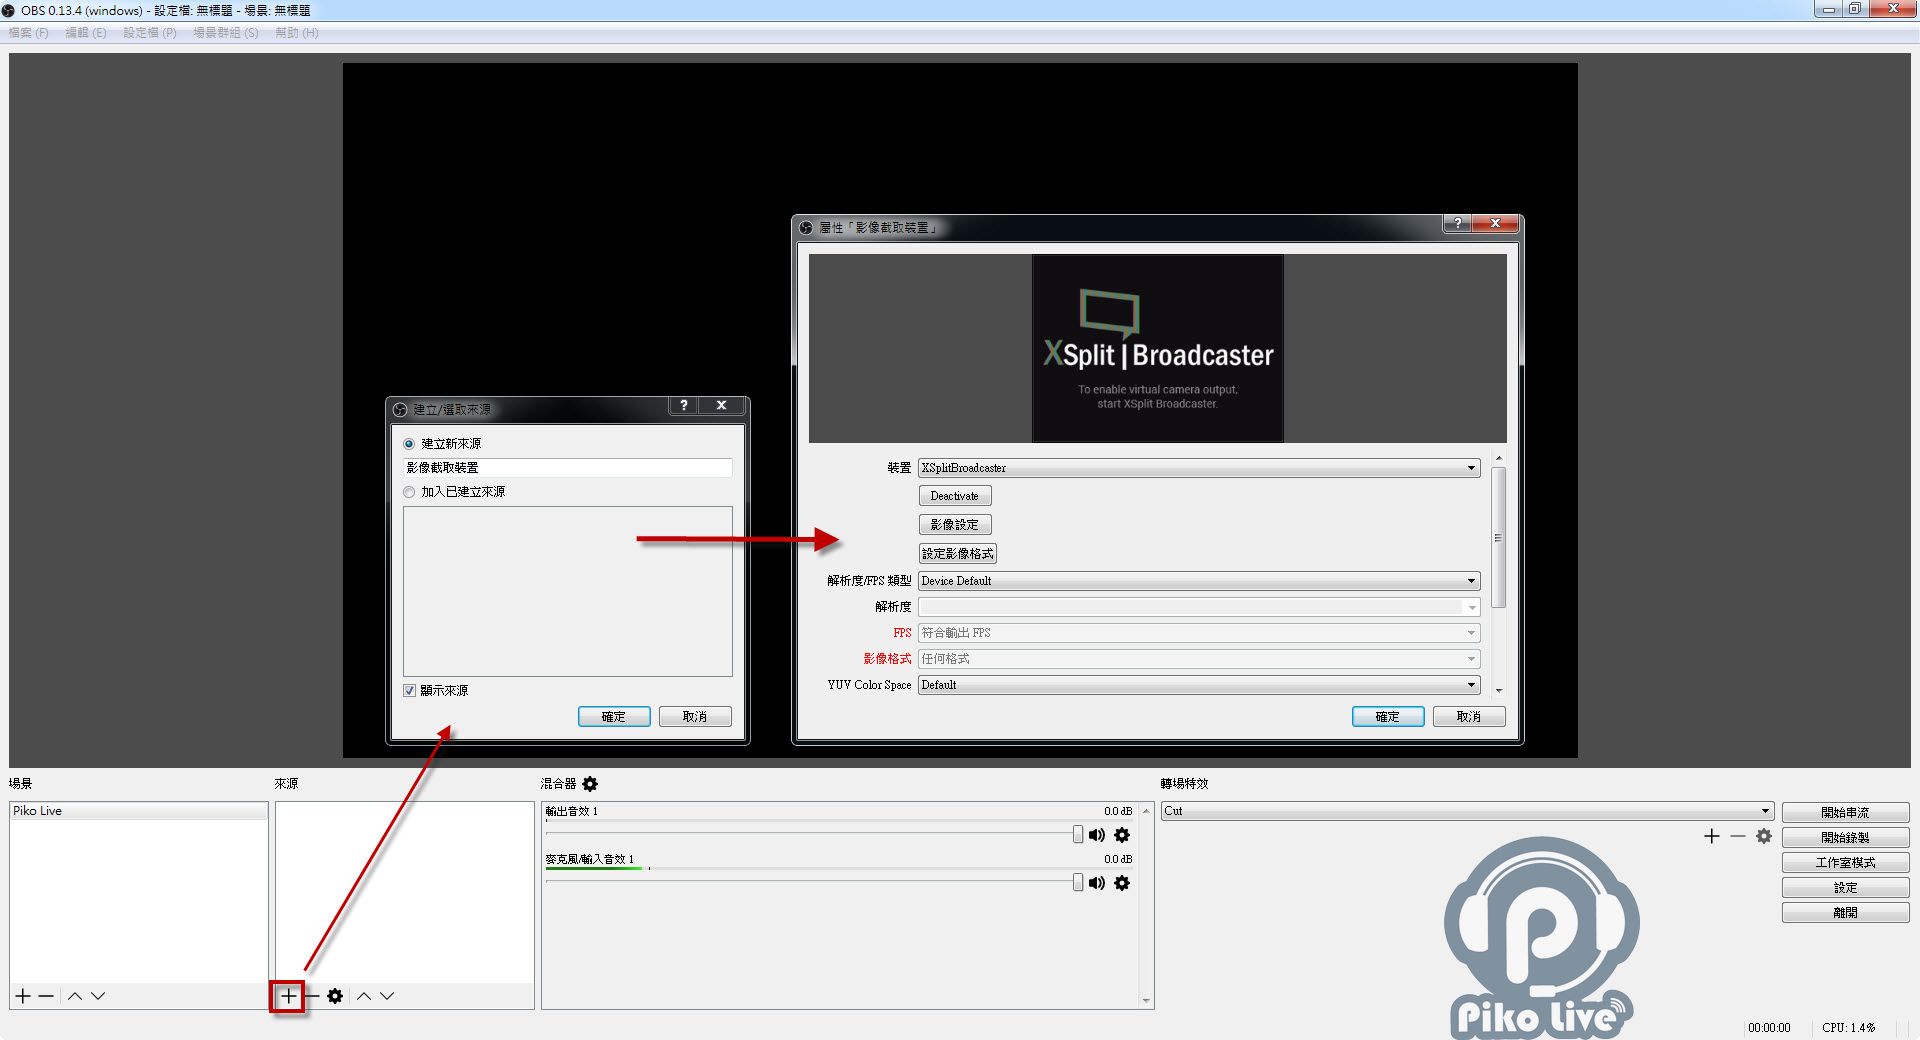Open the 影像格式 任何格式 dropdown
1920x1040 pixels.
pos(1199,659)
